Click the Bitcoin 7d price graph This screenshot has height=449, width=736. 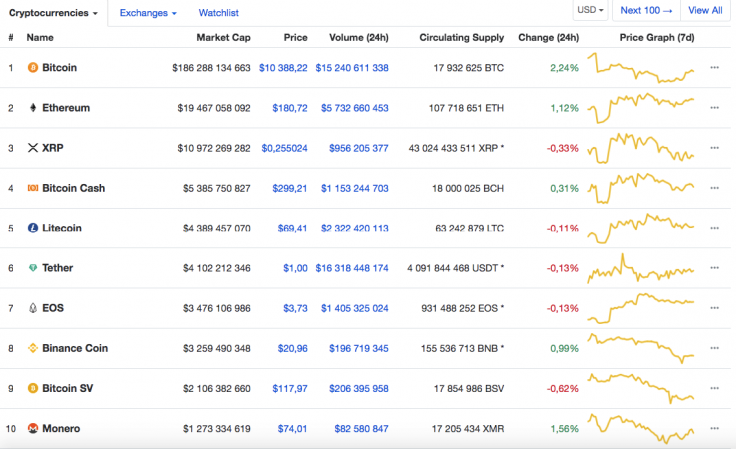(641, 68)
